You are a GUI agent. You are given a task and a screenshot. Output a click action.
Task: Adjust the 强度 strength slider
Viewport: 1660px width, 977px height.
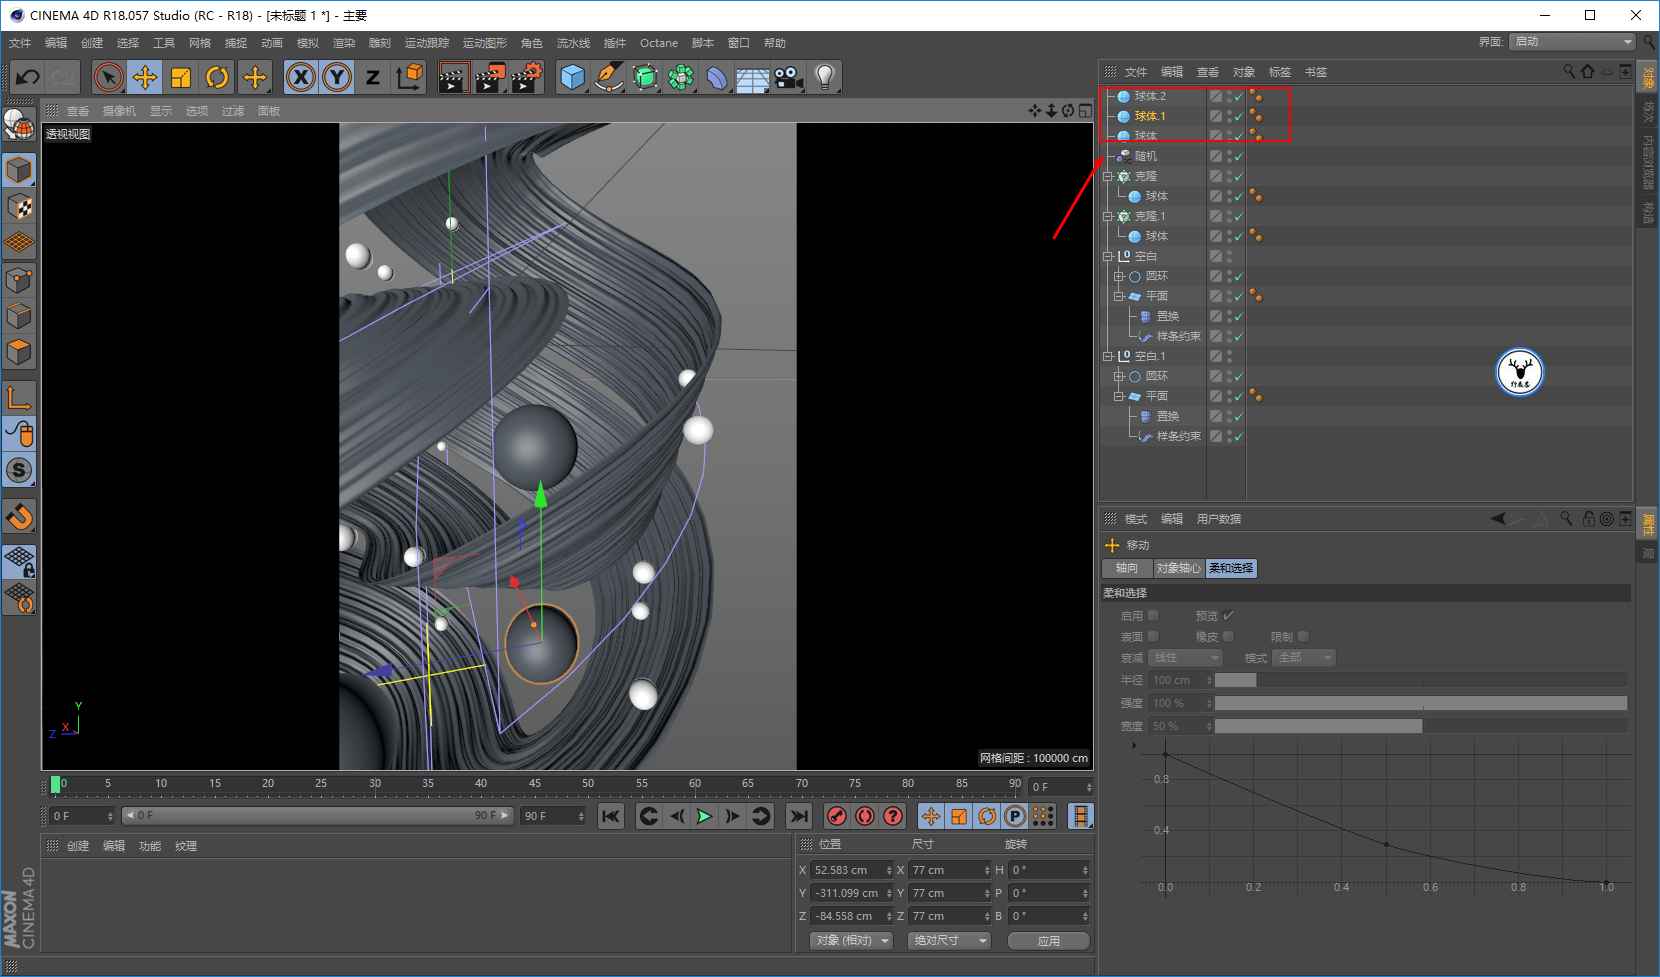(x=1421, y=703)
